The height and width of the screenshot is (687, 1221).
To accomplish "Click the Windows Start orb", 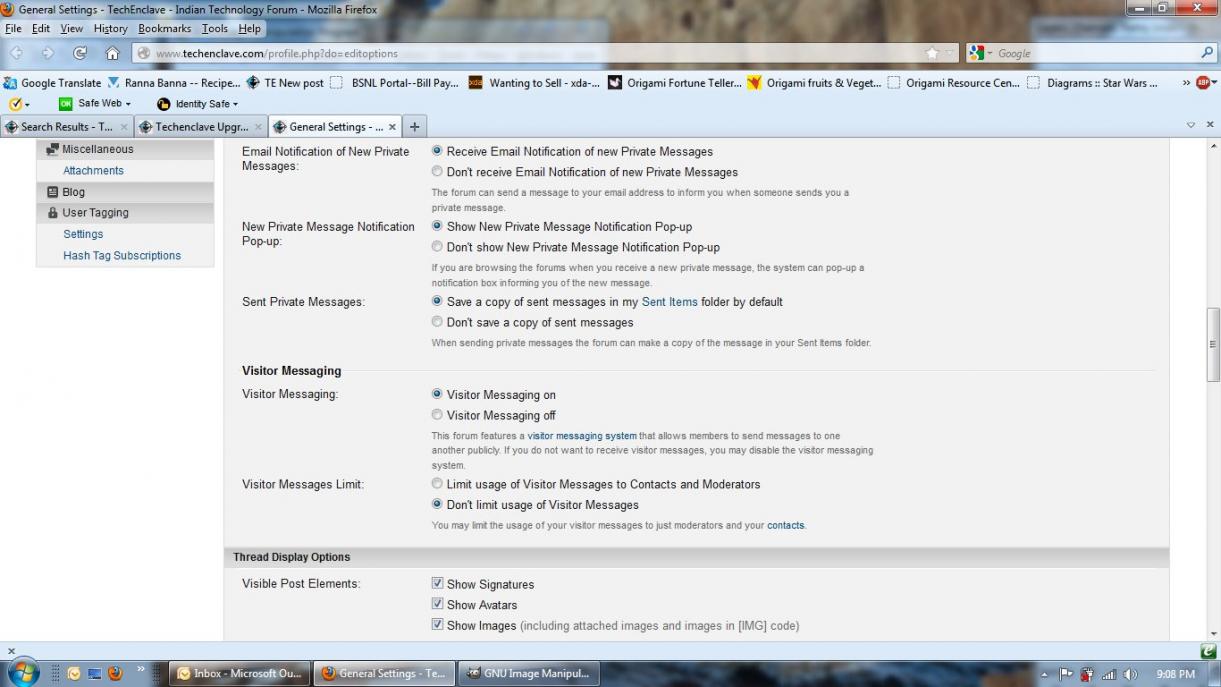I will coord(22,672).
